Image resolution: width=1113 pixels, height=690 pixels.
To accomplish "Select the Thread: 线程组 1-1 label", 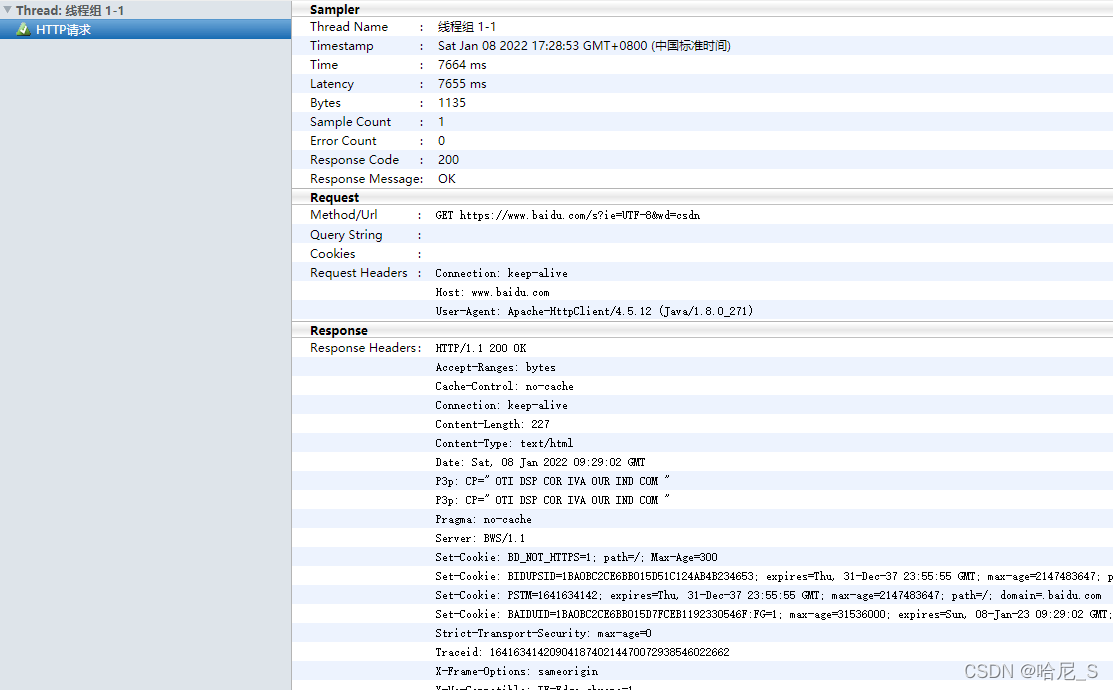I will pos(70,10).
